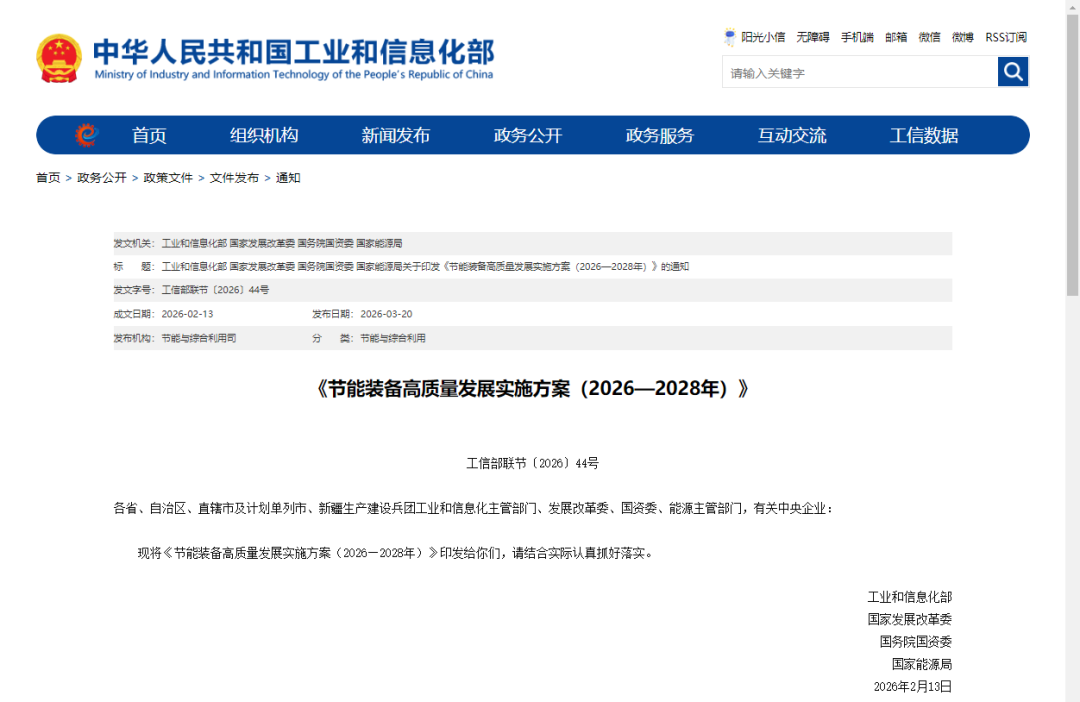The width and height of the screenshot is (1080, 702).
Task: Click the paragraph beginning 现将《节能装备
Action: point(395,553)
